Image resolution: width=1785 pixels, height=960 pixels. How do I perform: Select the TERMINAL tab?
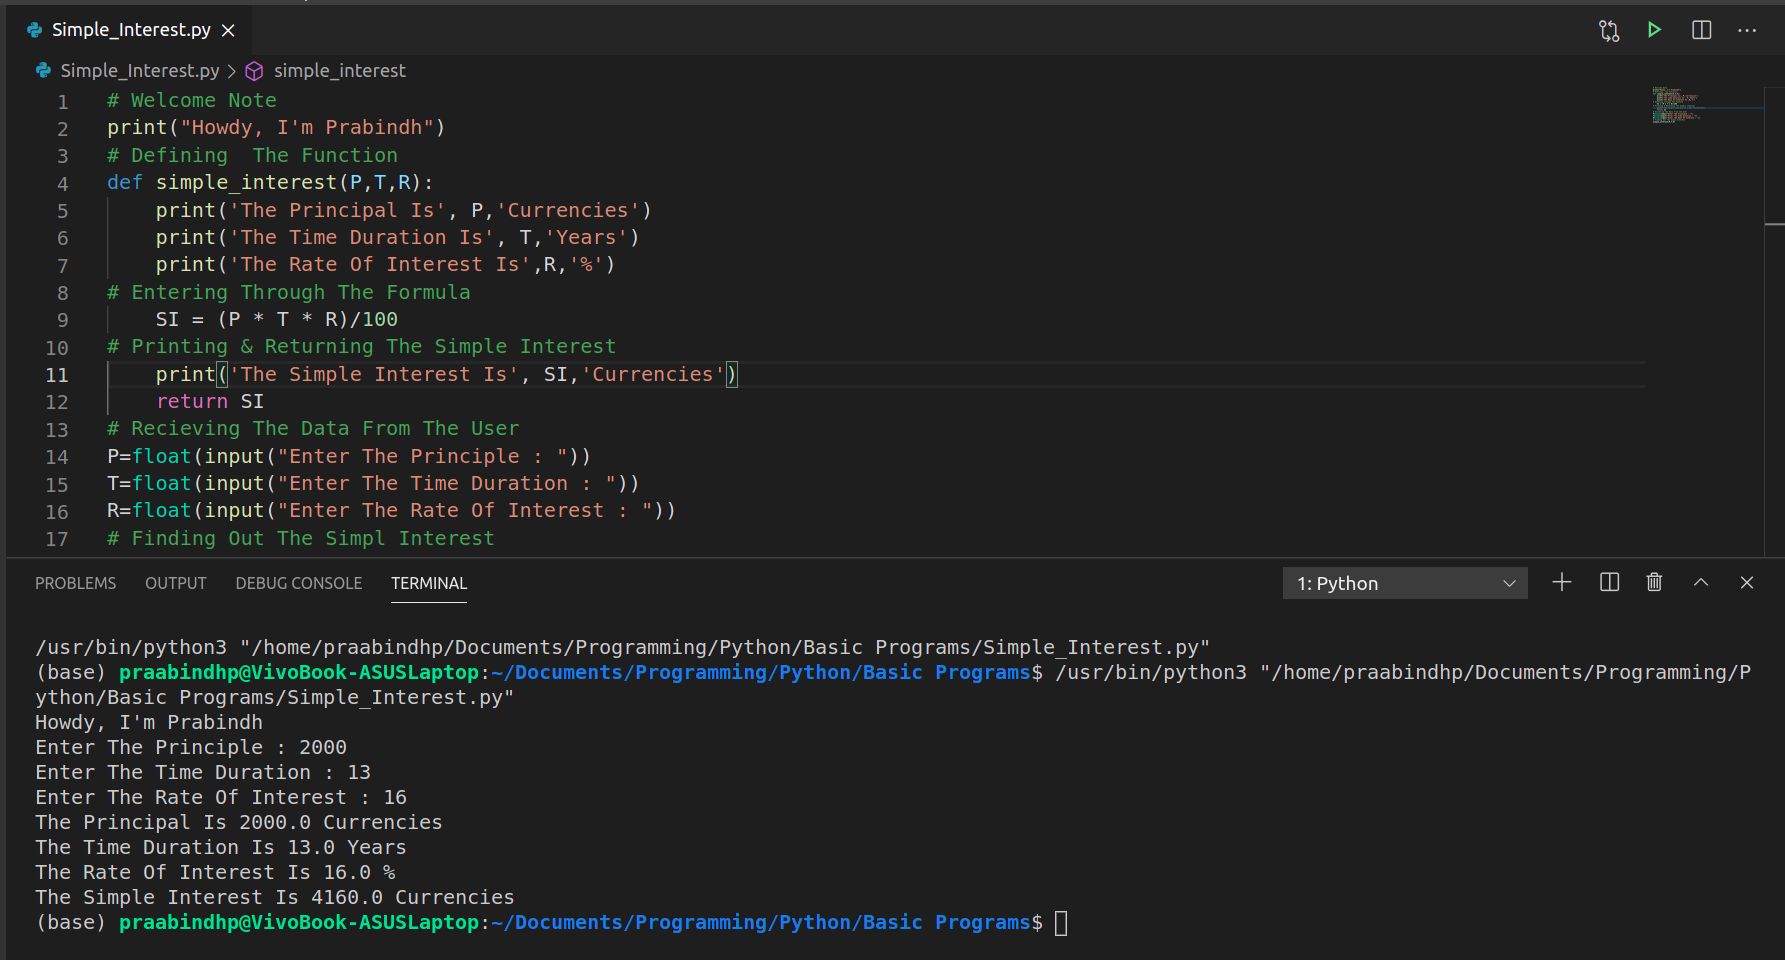pyautogui.click(x=428, y=583)
